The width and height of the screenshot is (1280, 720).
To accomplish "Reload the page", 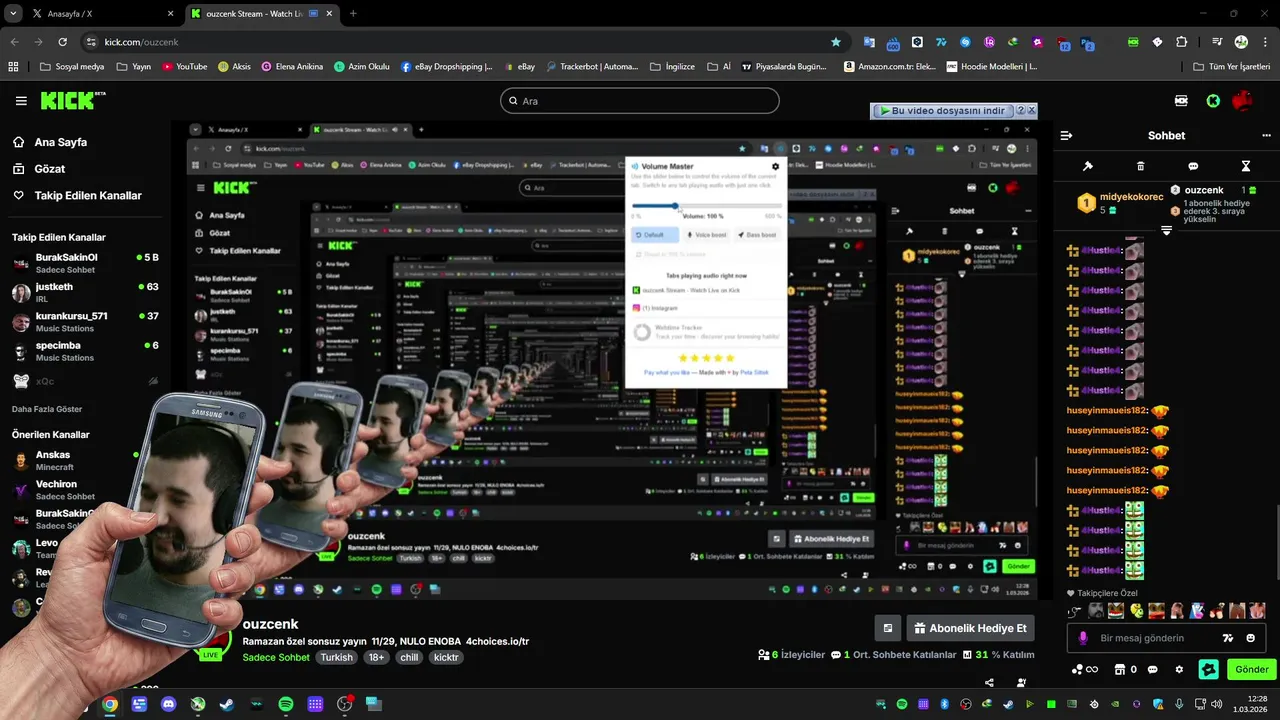I will tap(63, 42).
